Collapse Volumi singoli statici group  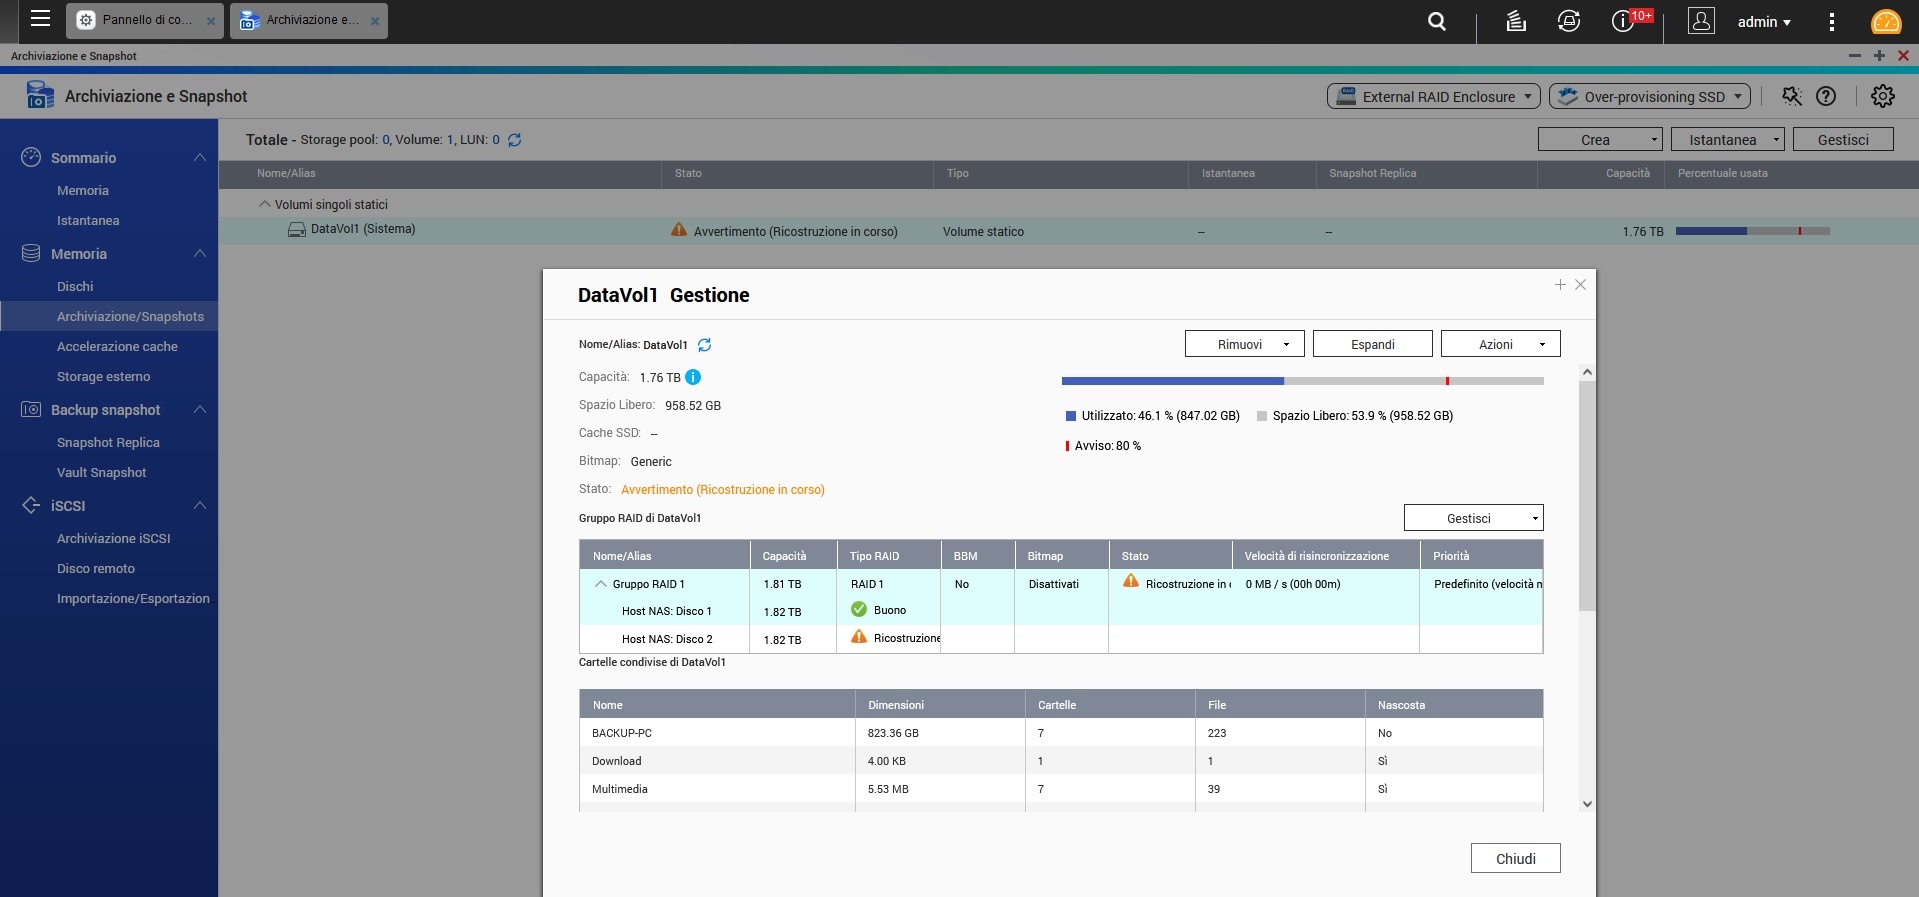coord(265,204)
